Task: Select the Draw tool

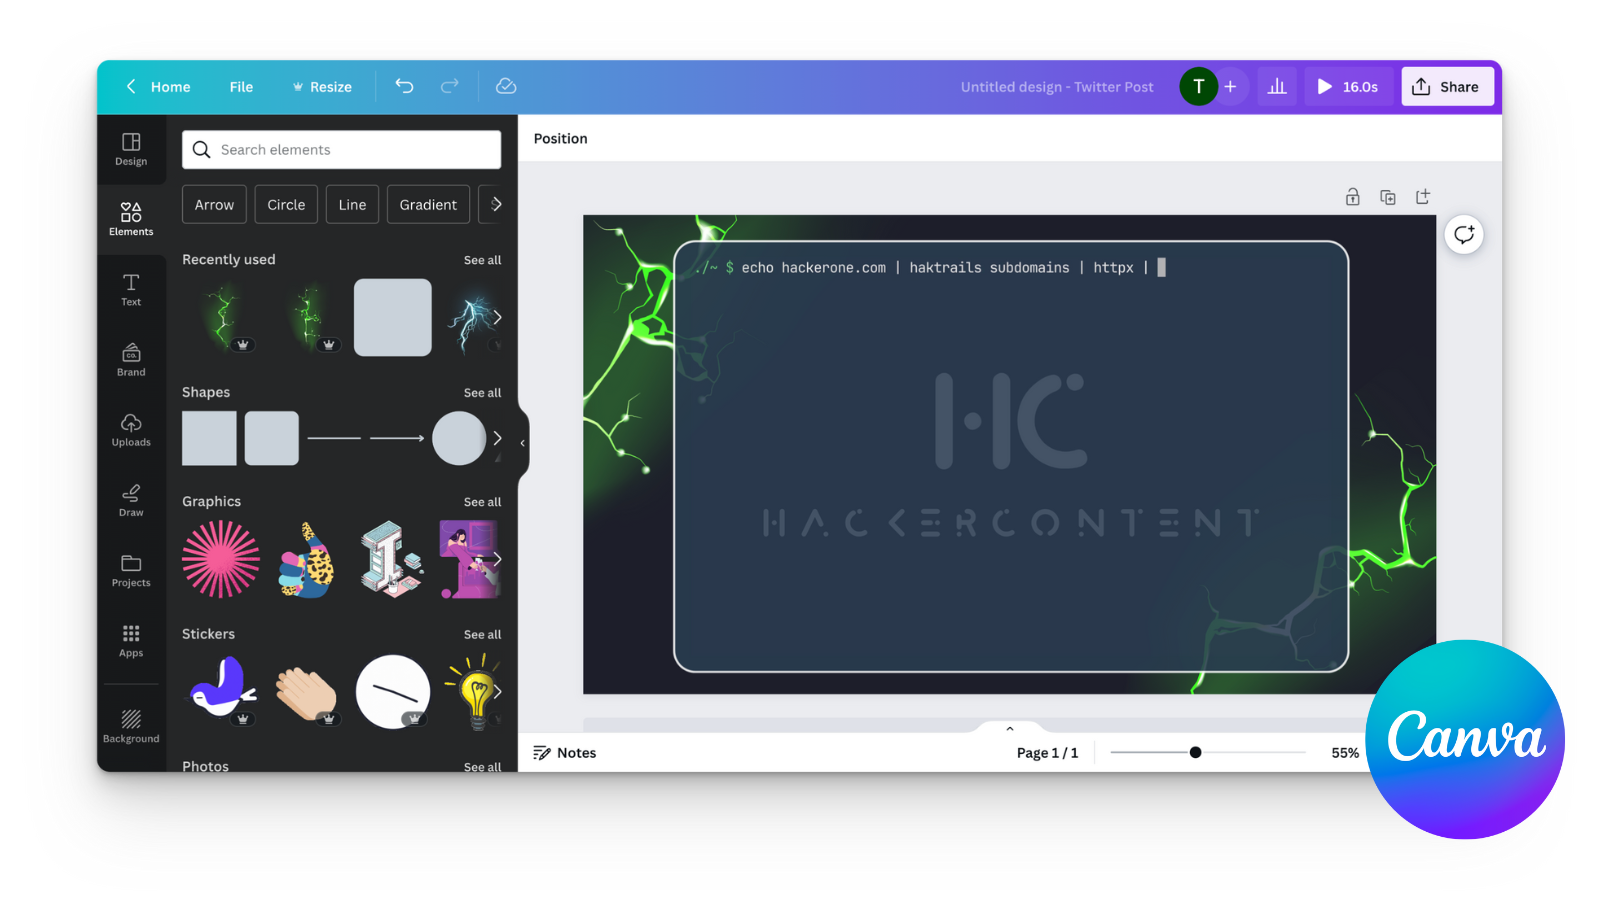Action: click(131, 500)
